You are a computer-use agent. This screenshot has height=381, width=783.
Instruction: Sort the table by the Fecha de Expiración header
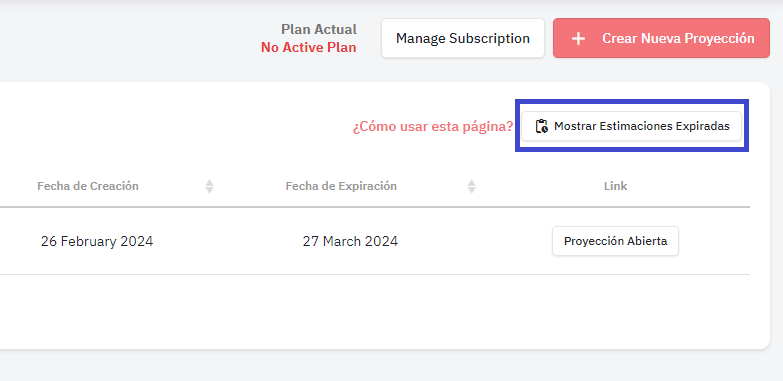point(341,186)
